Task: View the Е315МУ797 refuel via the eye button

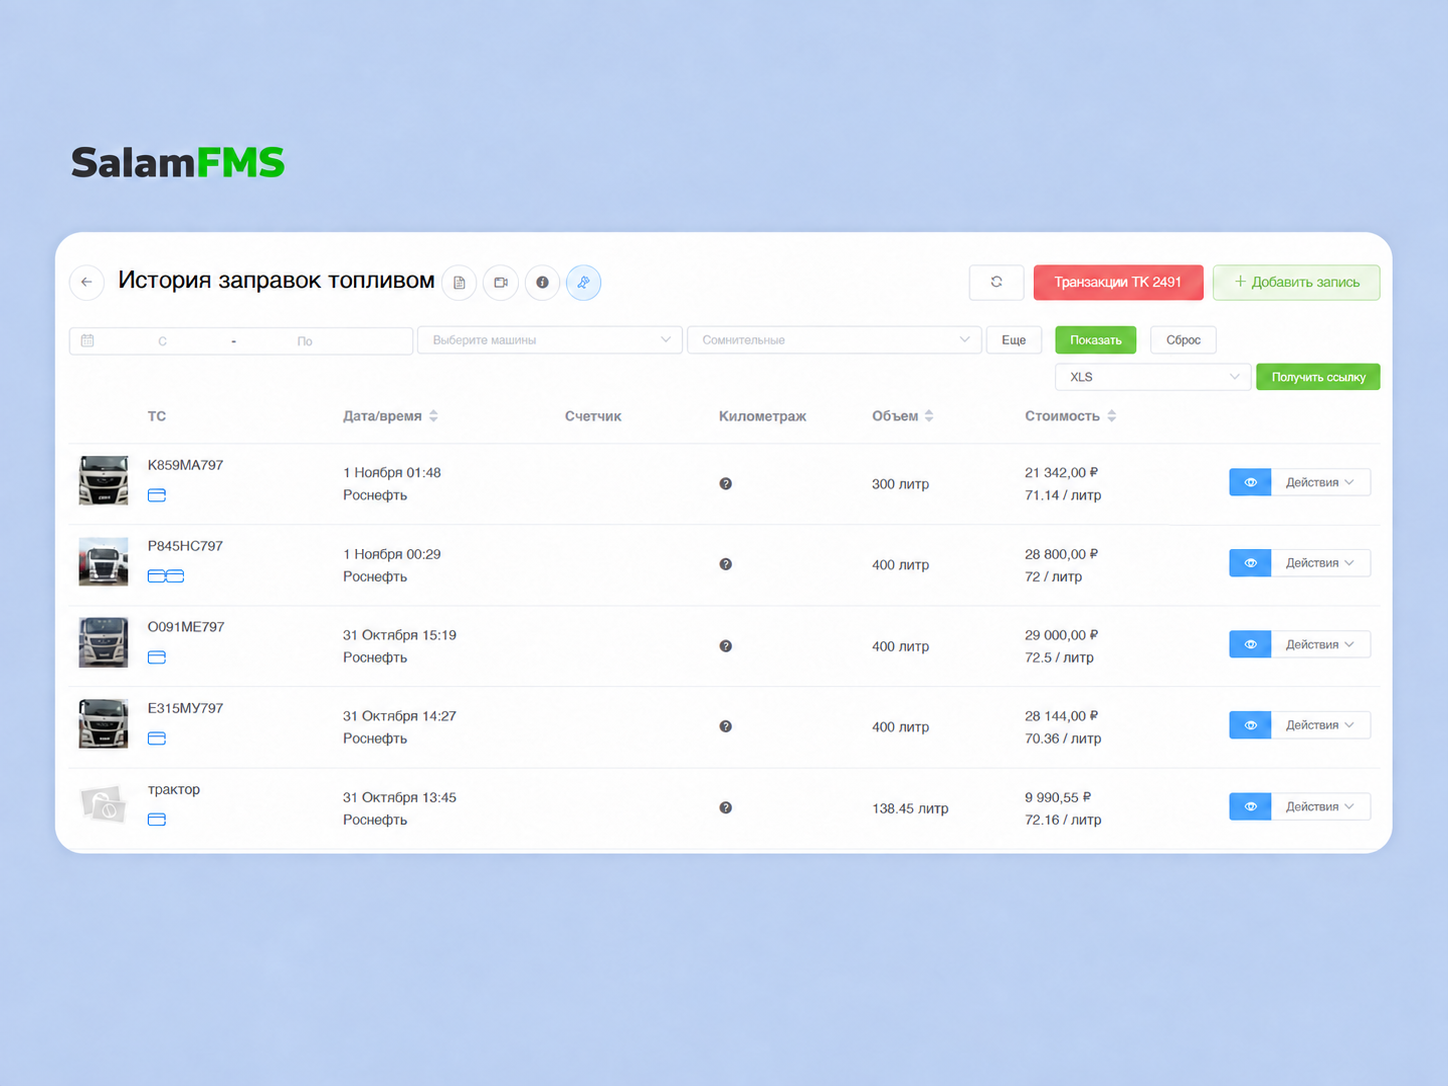Action: (1250, 725)
